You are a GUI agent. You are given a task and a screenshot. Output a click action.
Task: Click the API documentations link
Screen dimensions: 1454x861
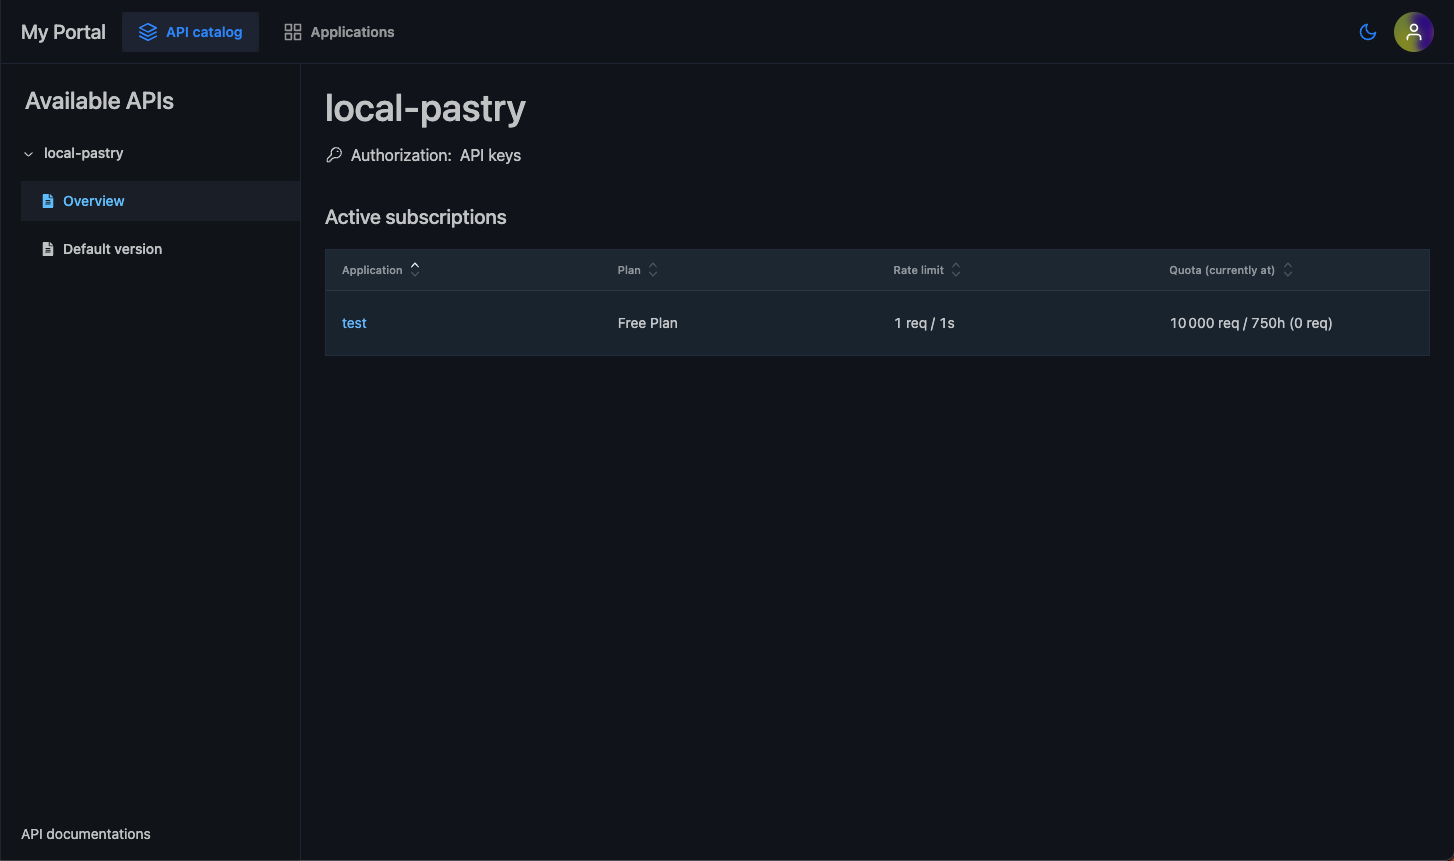[85, 833]
